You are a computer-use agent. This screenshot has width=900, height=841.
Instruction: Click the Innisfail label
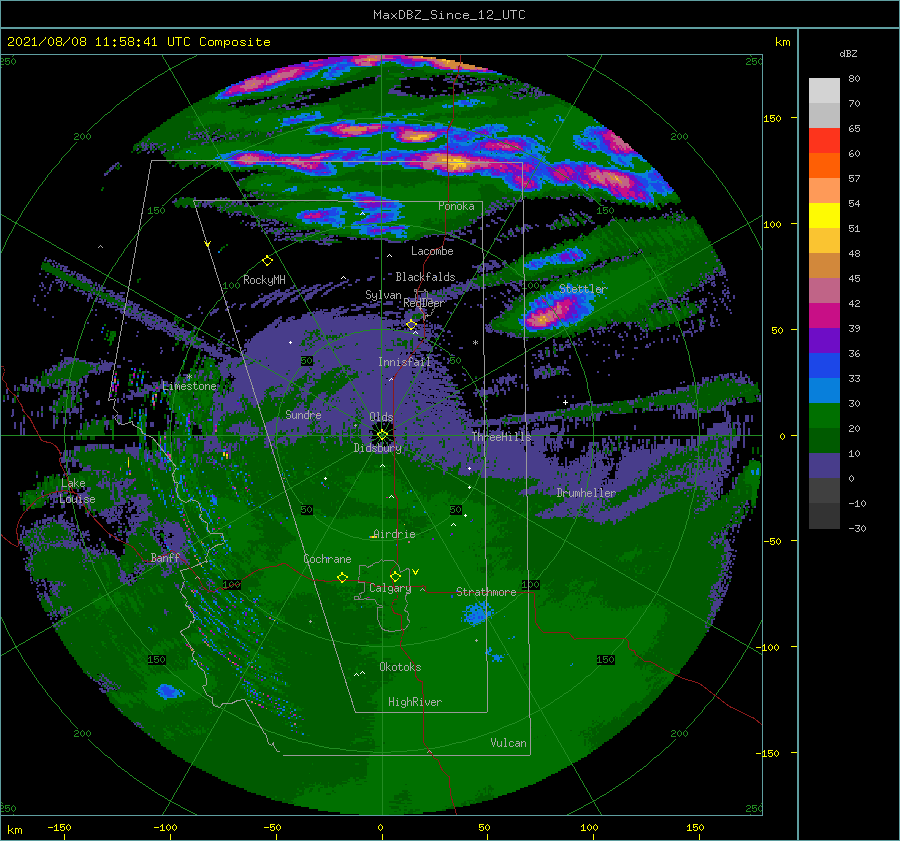pyautogui.click(x=404, y=362)
